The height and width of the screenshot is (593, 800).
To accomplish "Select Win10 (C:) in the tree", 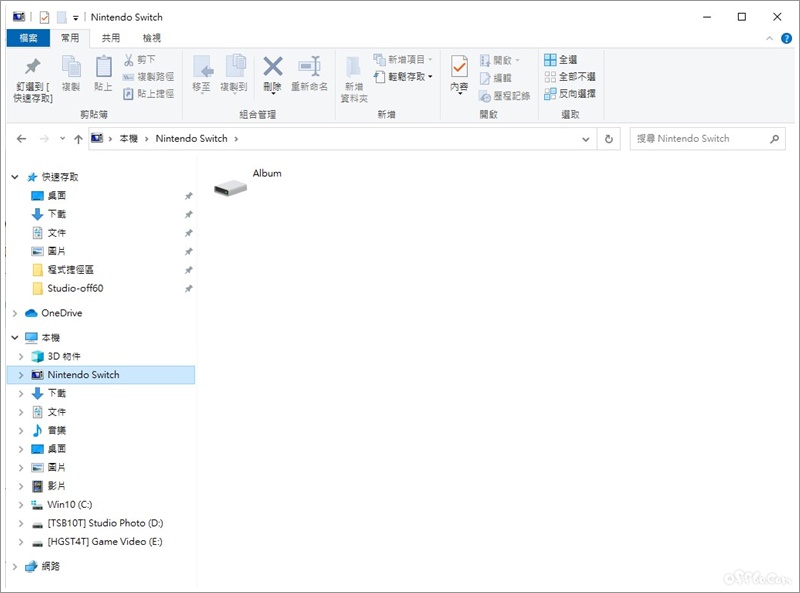I will 69,505.
